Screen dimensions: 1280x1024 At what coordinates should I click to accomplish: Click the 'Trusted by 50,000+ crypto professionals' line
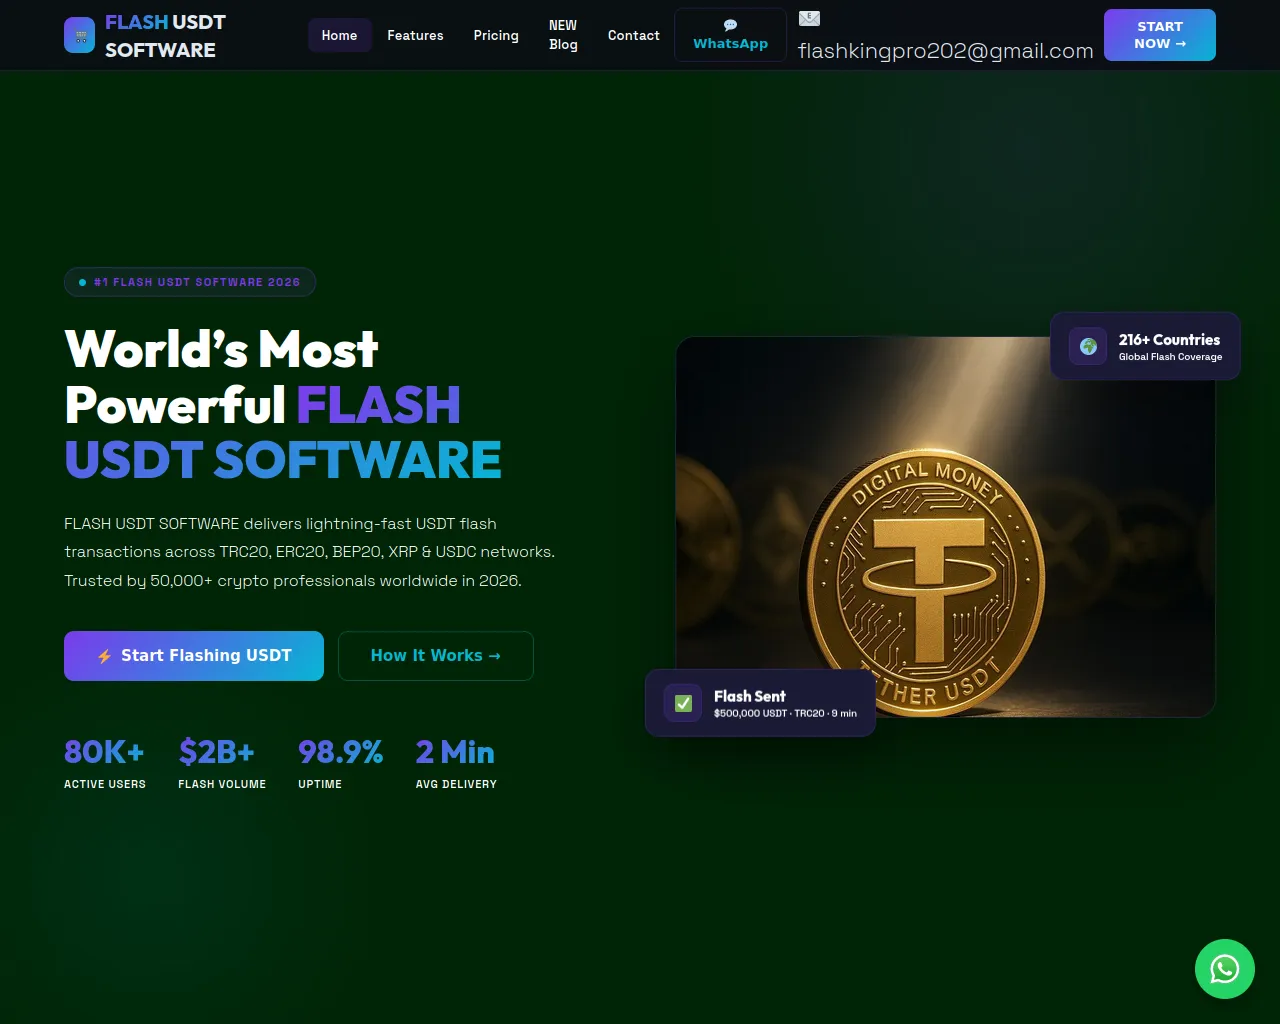click(293, 581)
